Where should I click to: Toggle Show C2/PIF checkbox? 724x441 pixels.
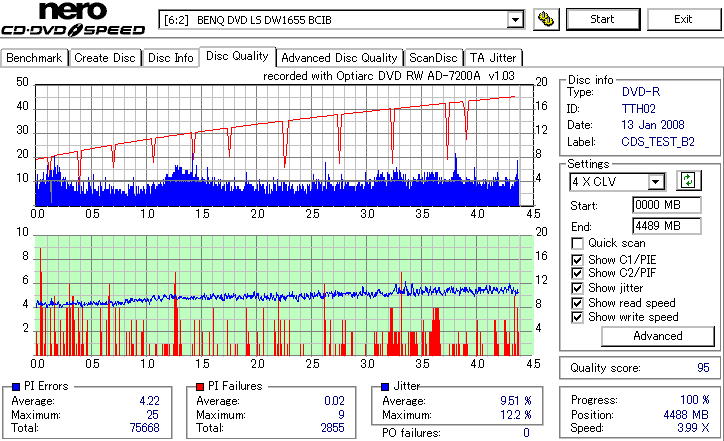pos(577,273)
